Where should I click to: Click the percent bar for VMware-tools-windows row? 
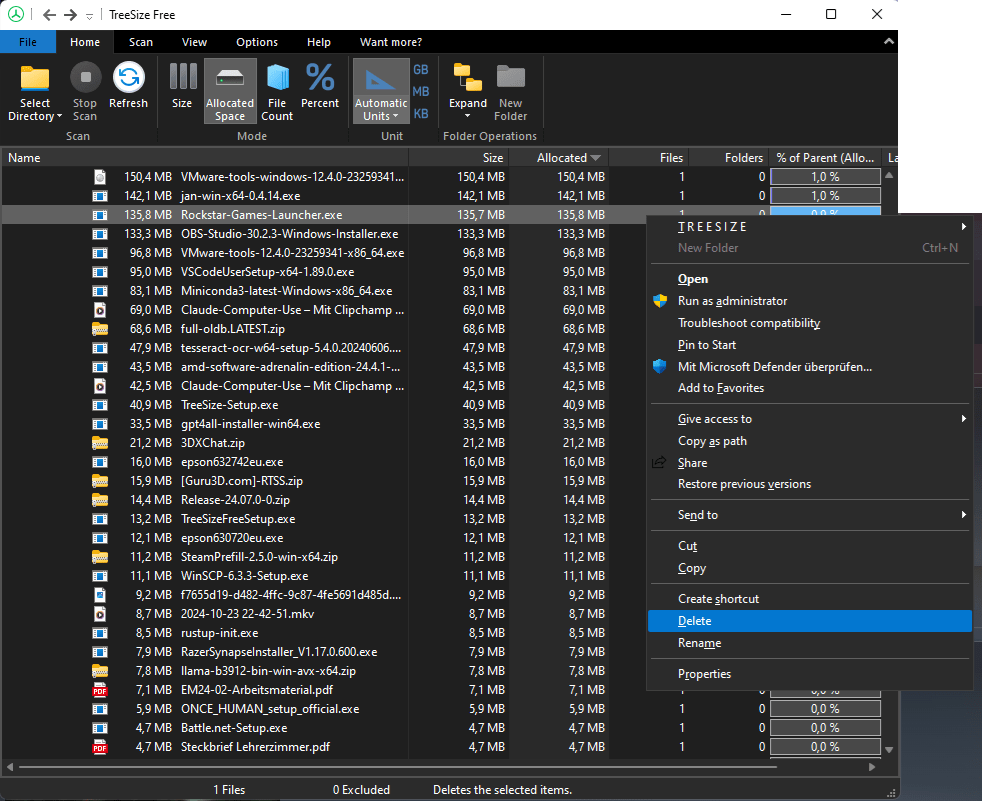[825, 177]
